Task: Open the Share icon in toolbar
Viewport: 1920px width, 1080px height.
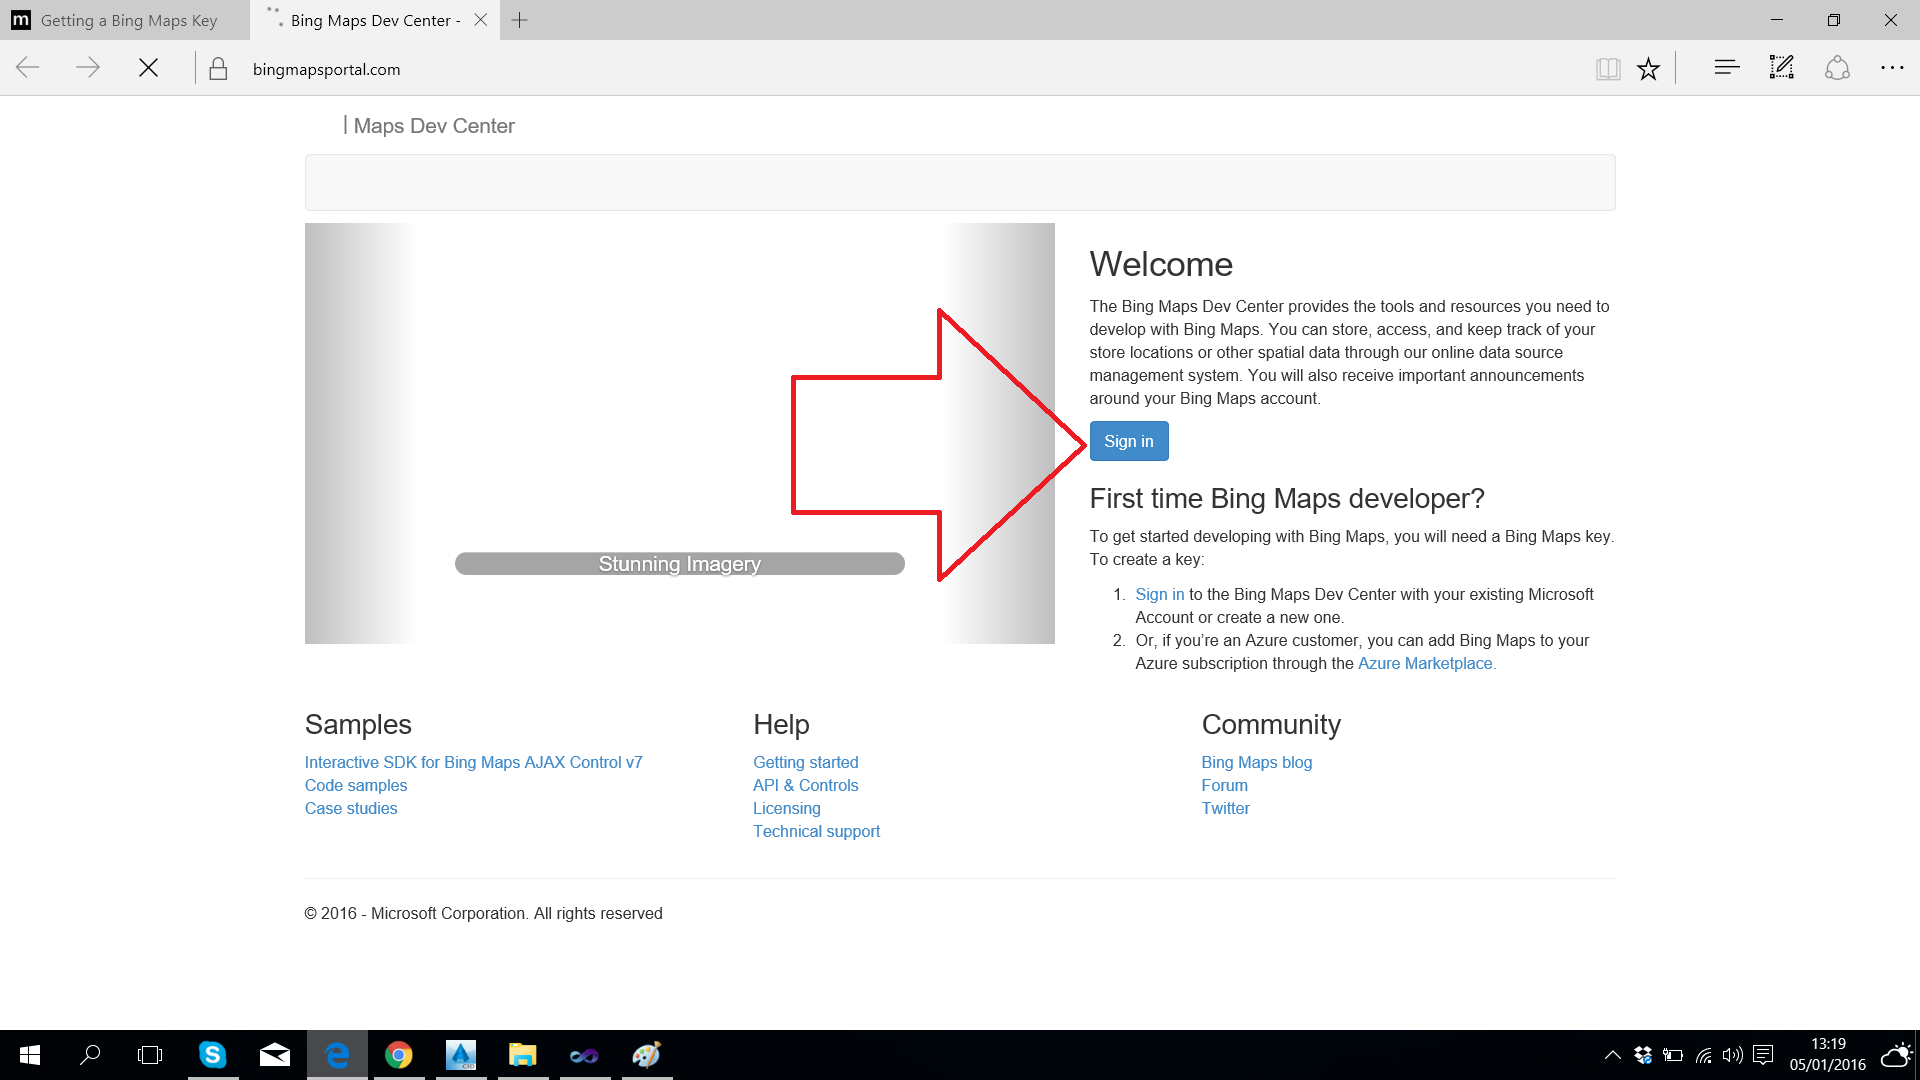Action: (x=1837, y=68)
